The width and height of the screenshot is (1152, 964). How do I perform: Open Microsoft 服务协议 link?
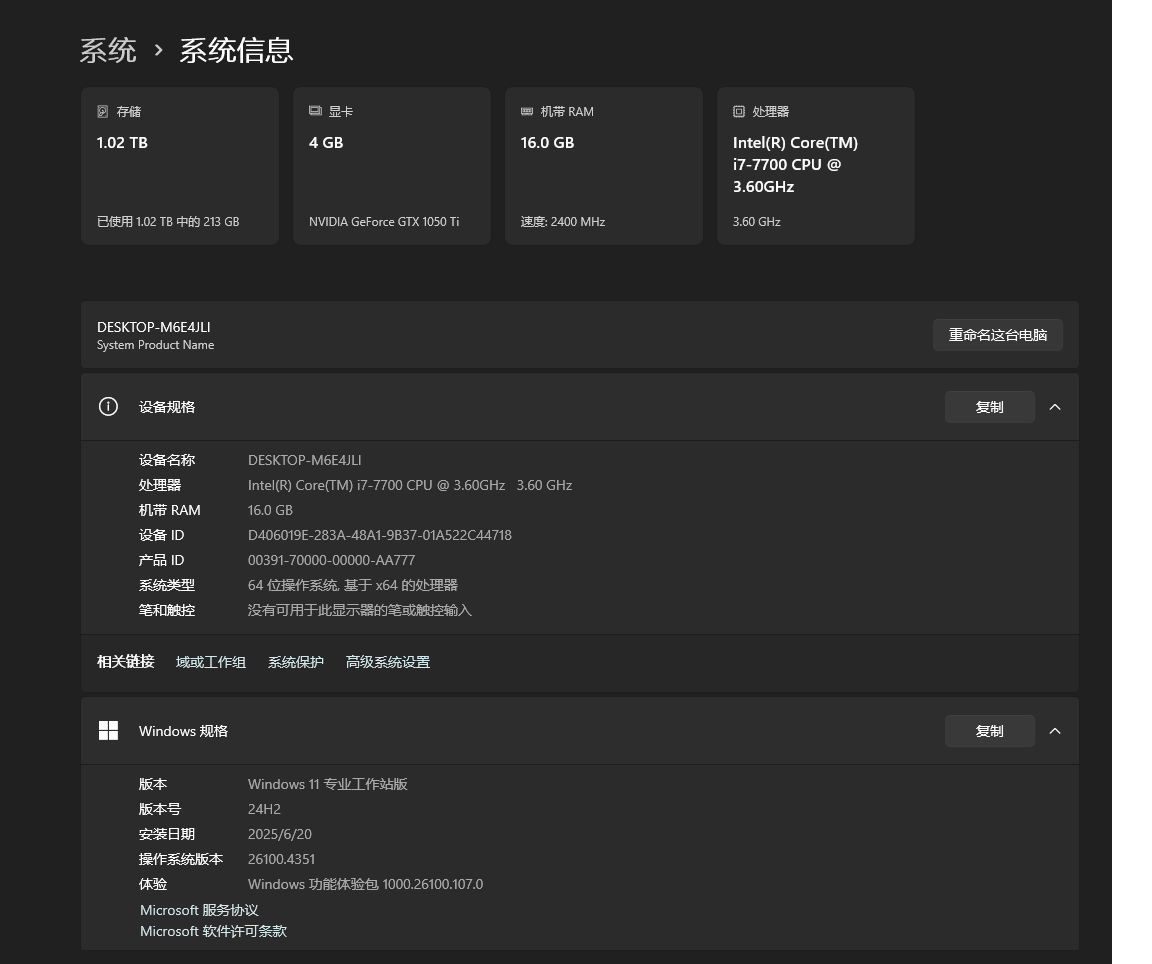point(199,910)
